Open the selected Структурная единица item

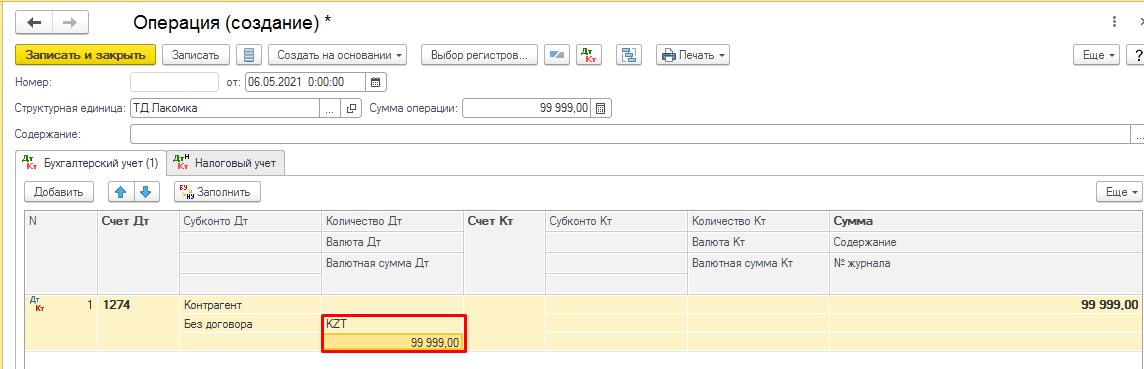352,109
